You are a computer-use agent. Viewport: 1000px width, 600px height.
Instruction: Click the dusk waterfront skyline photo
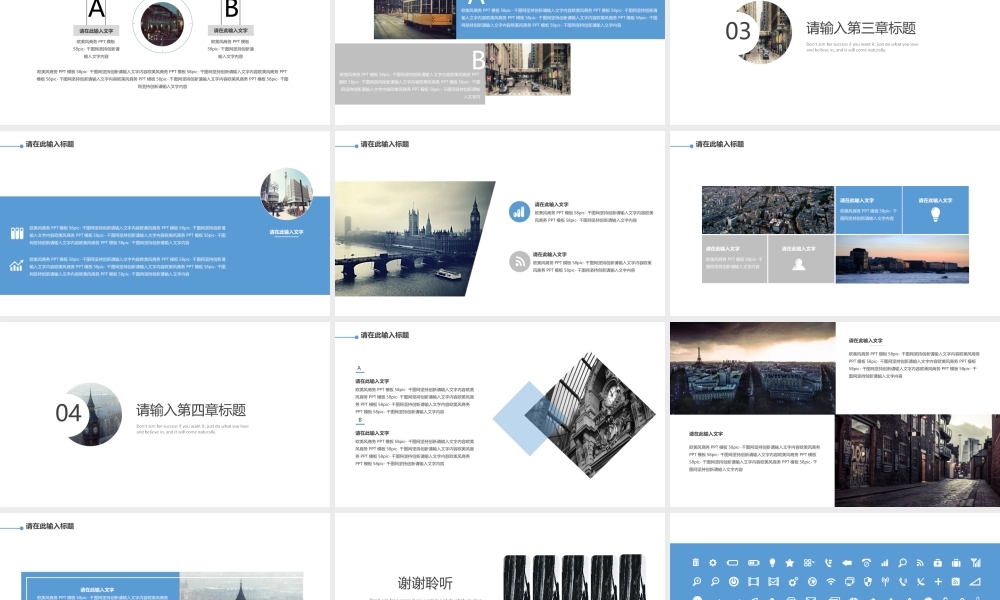pyautogui.click(x=902, y=259)
